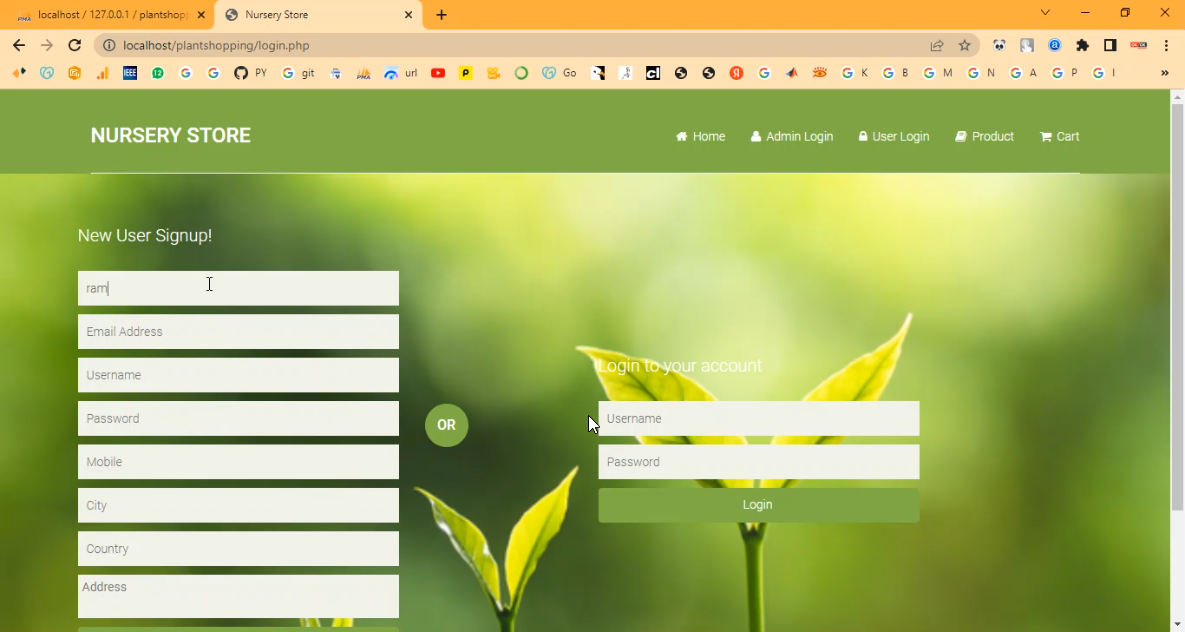Screen dimensions: 1185x632
Task: Open the GitHub PY bookmark
Action: click(x=250, y=73)
